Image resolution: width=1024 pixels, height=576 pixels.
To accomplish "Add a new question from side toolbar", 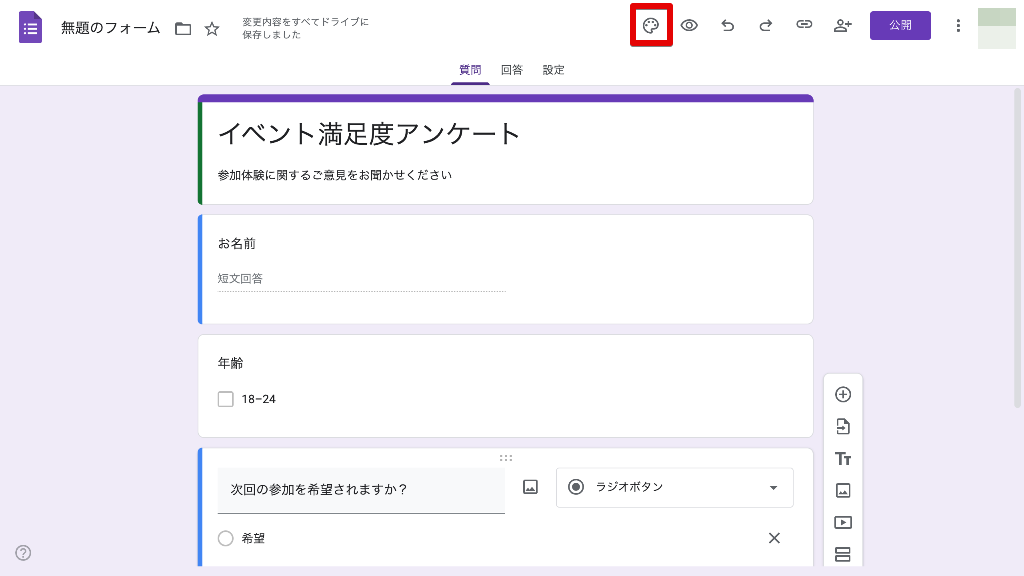I will coord(843,395).
